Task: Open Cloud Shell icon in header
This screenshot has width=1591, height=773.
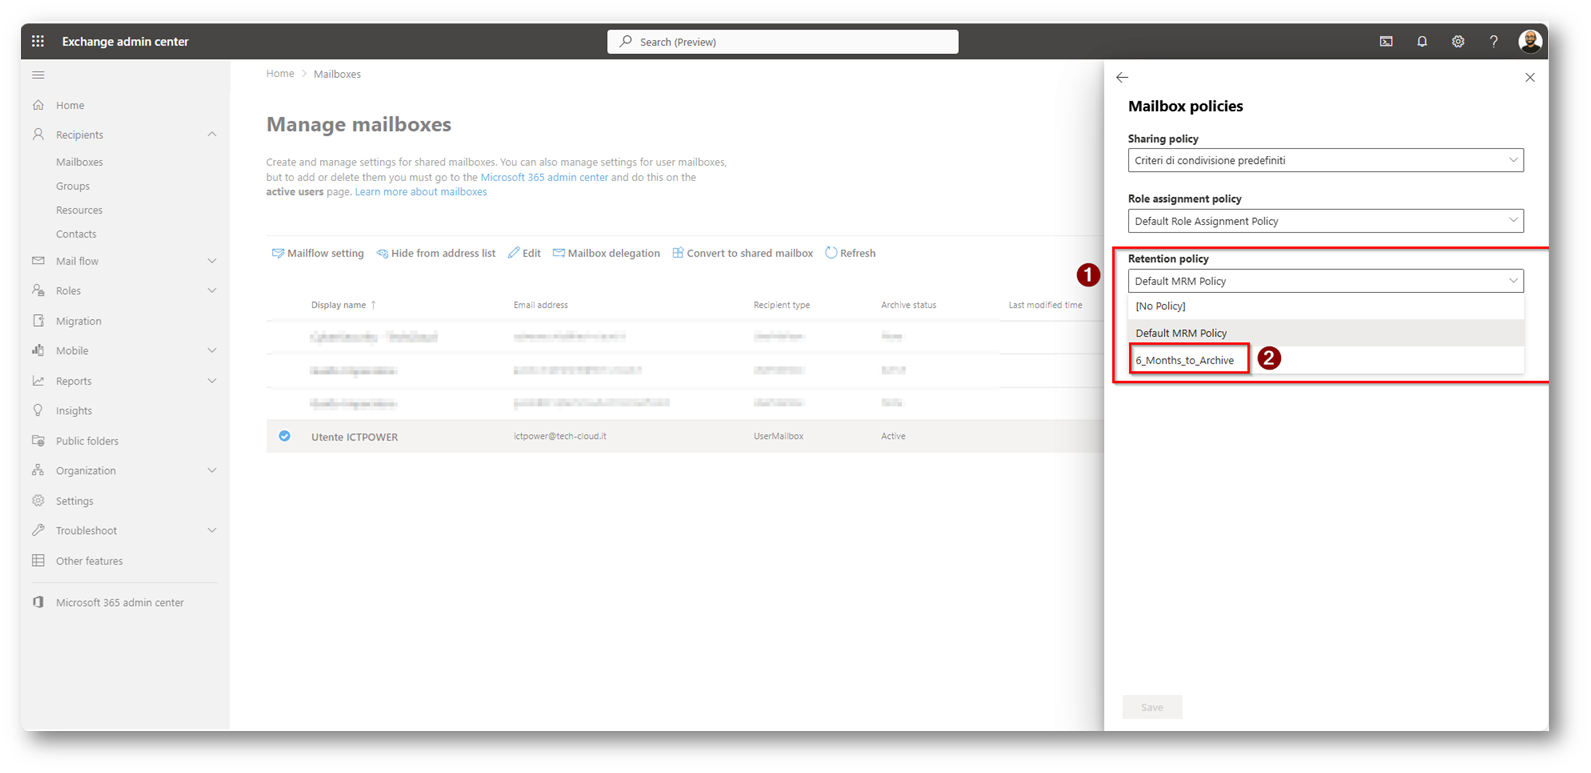Action: [x=1386, y=41]
